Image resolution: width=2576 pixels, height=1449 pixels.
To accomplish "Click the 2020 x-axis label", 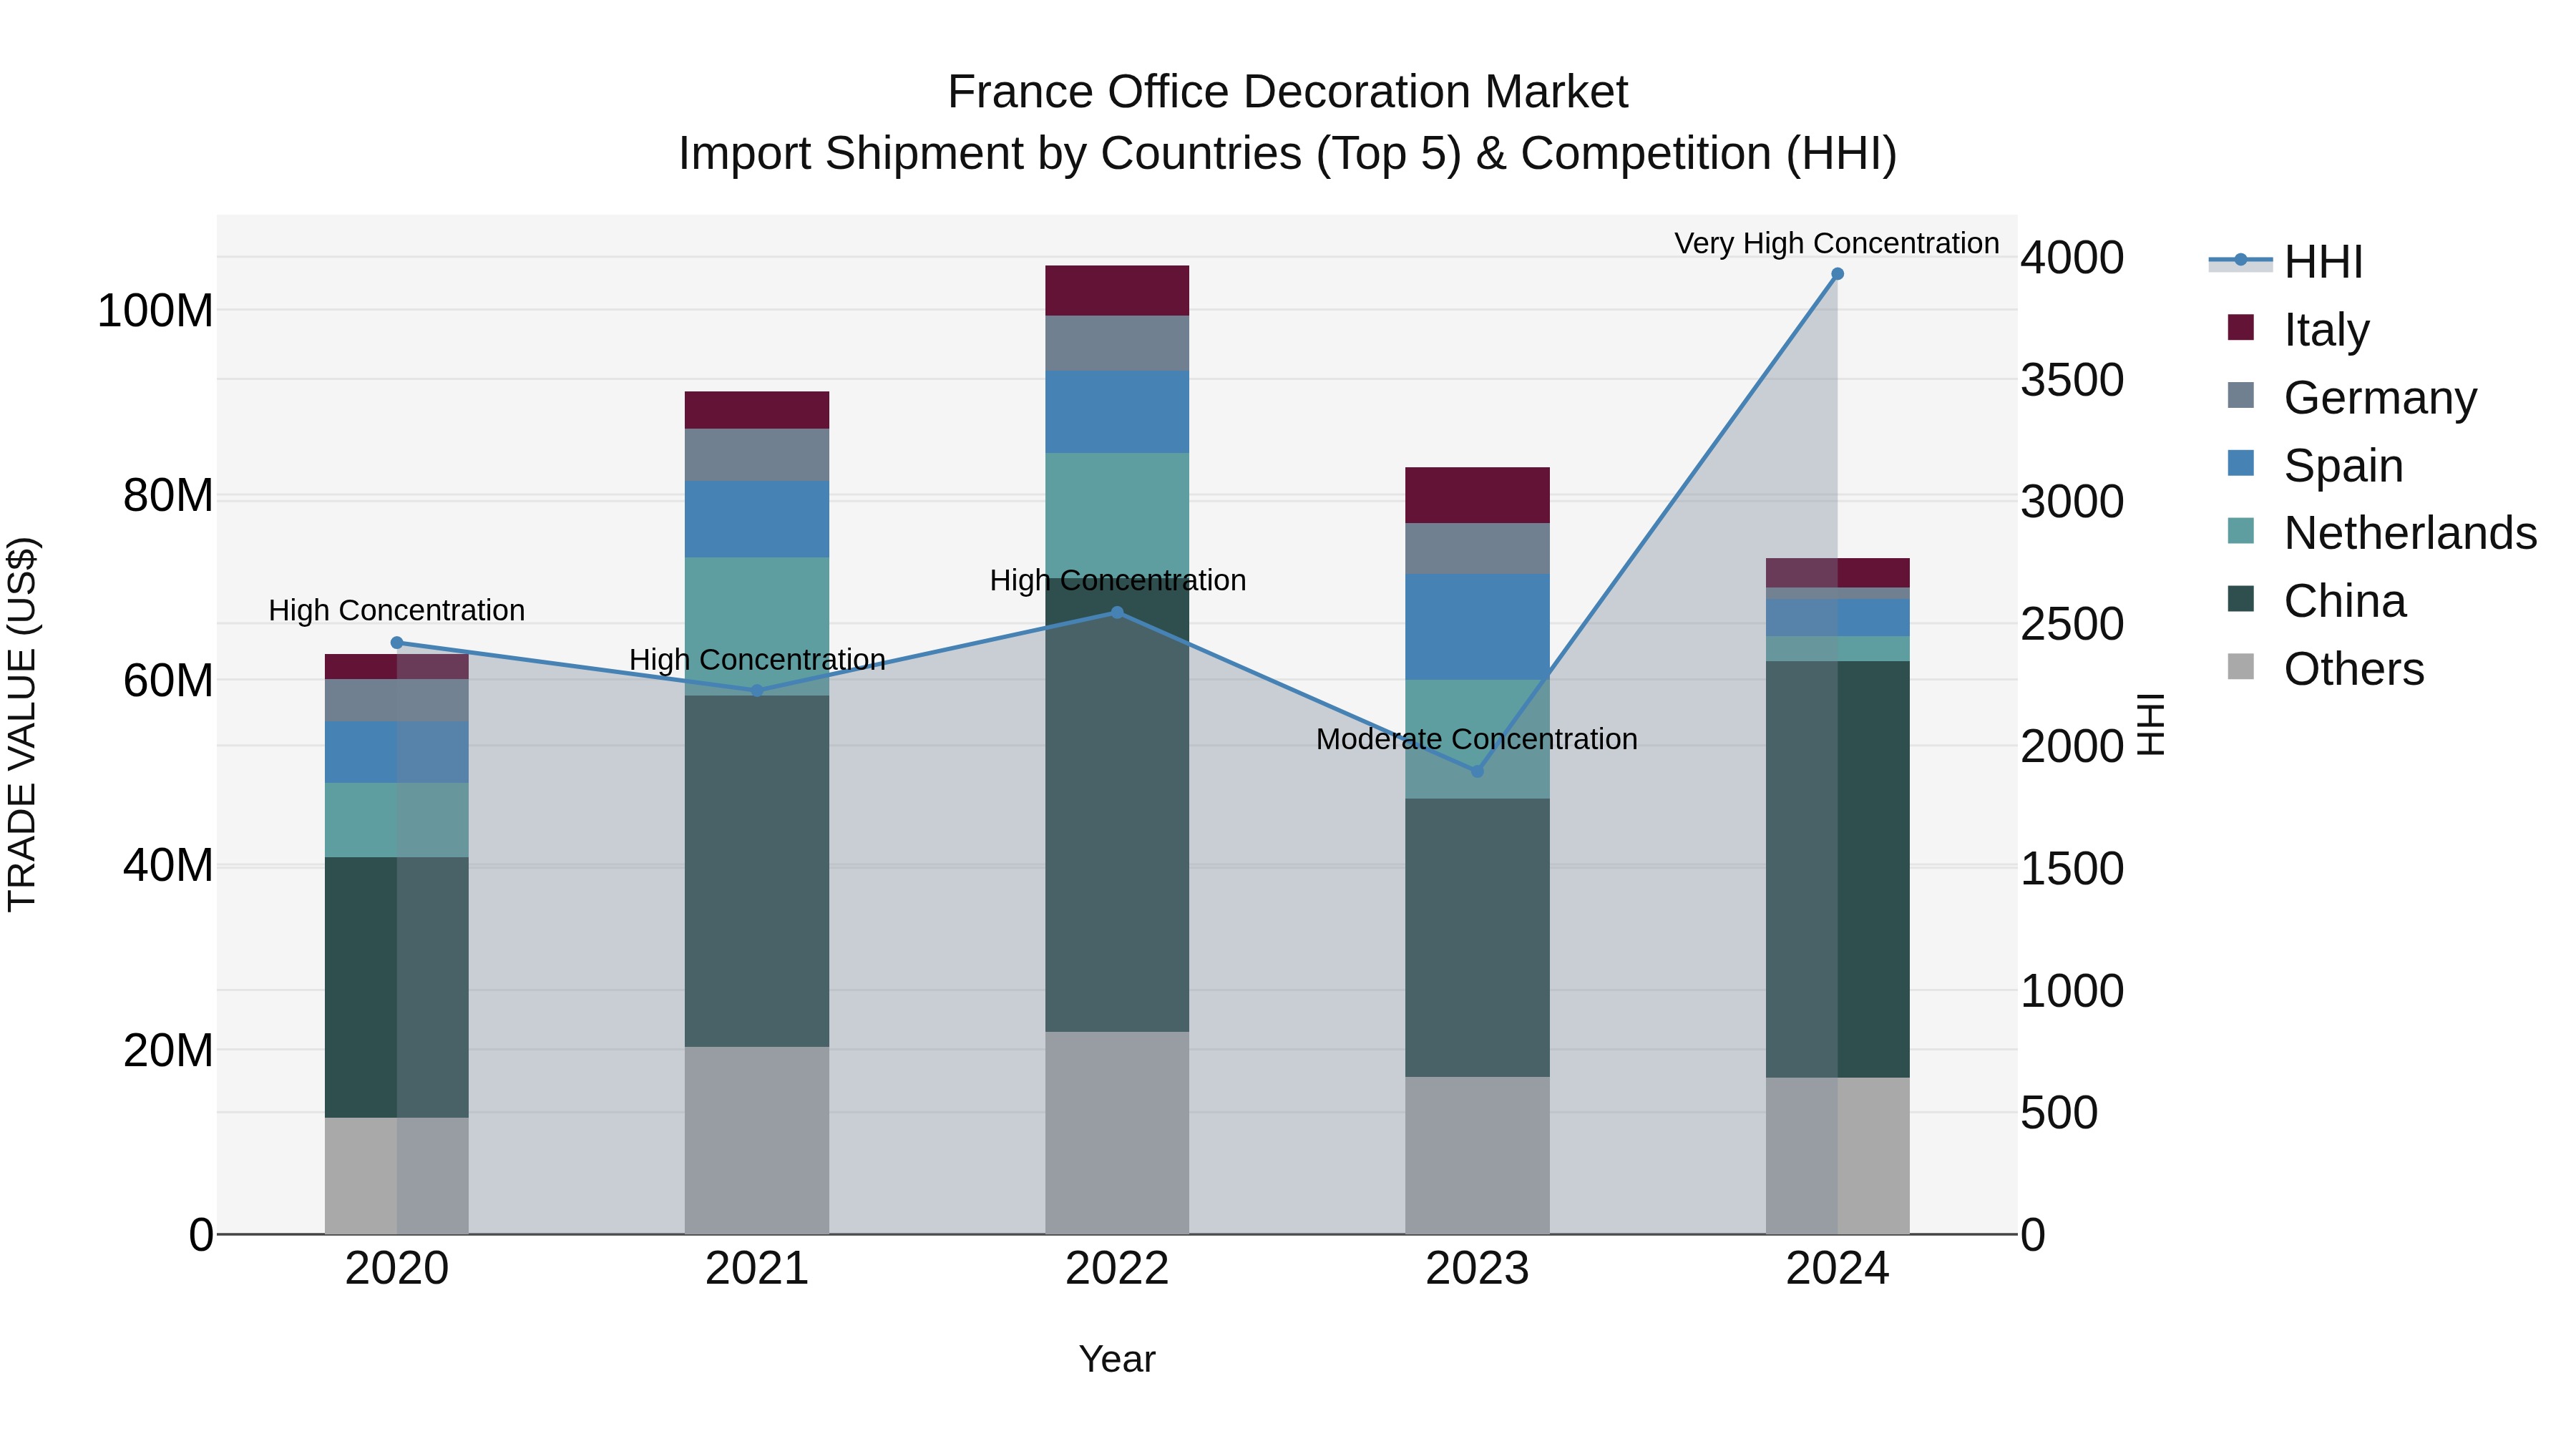I will [x=397, y=1269].
